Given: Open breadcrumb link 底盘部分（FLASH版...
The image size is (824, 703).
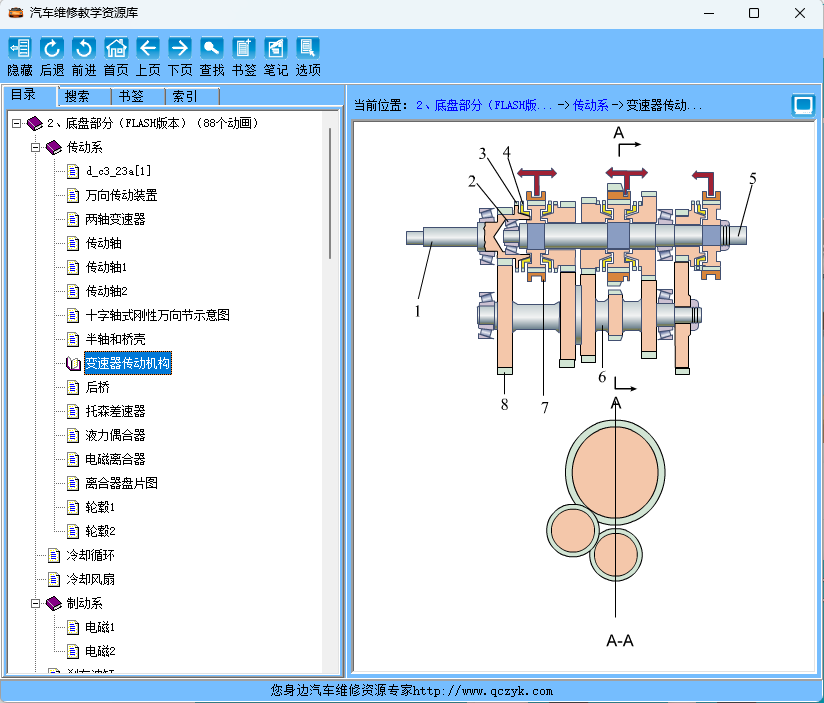Looking at the screenshot, I should [x=483, y=105].
